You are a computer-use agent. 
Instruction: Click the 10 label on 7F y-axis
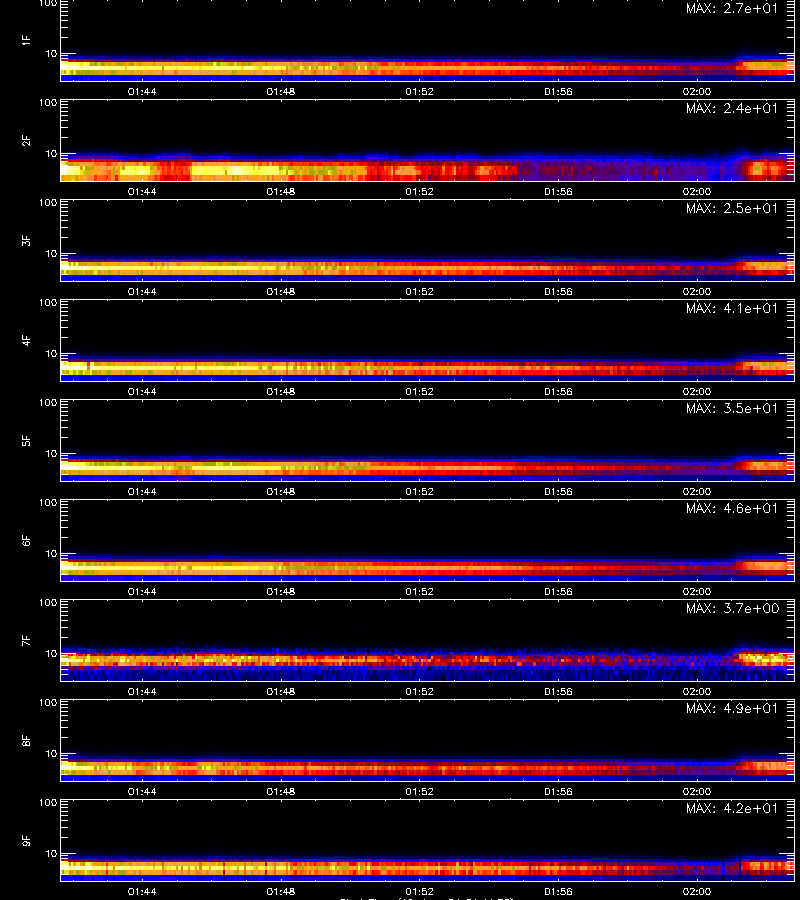[x=52, y=654]
